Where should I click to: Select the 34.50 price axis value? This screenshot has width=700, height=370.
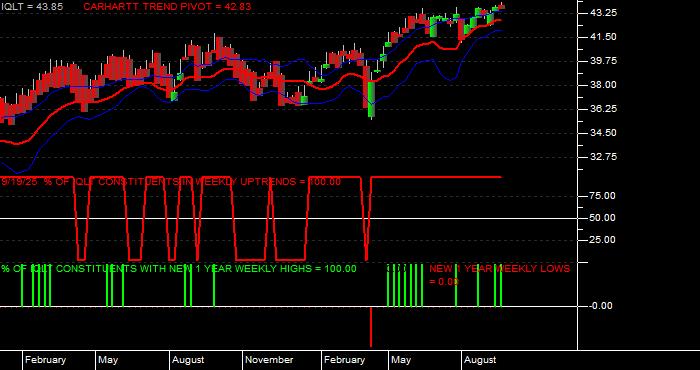click(x=603, y=133)
